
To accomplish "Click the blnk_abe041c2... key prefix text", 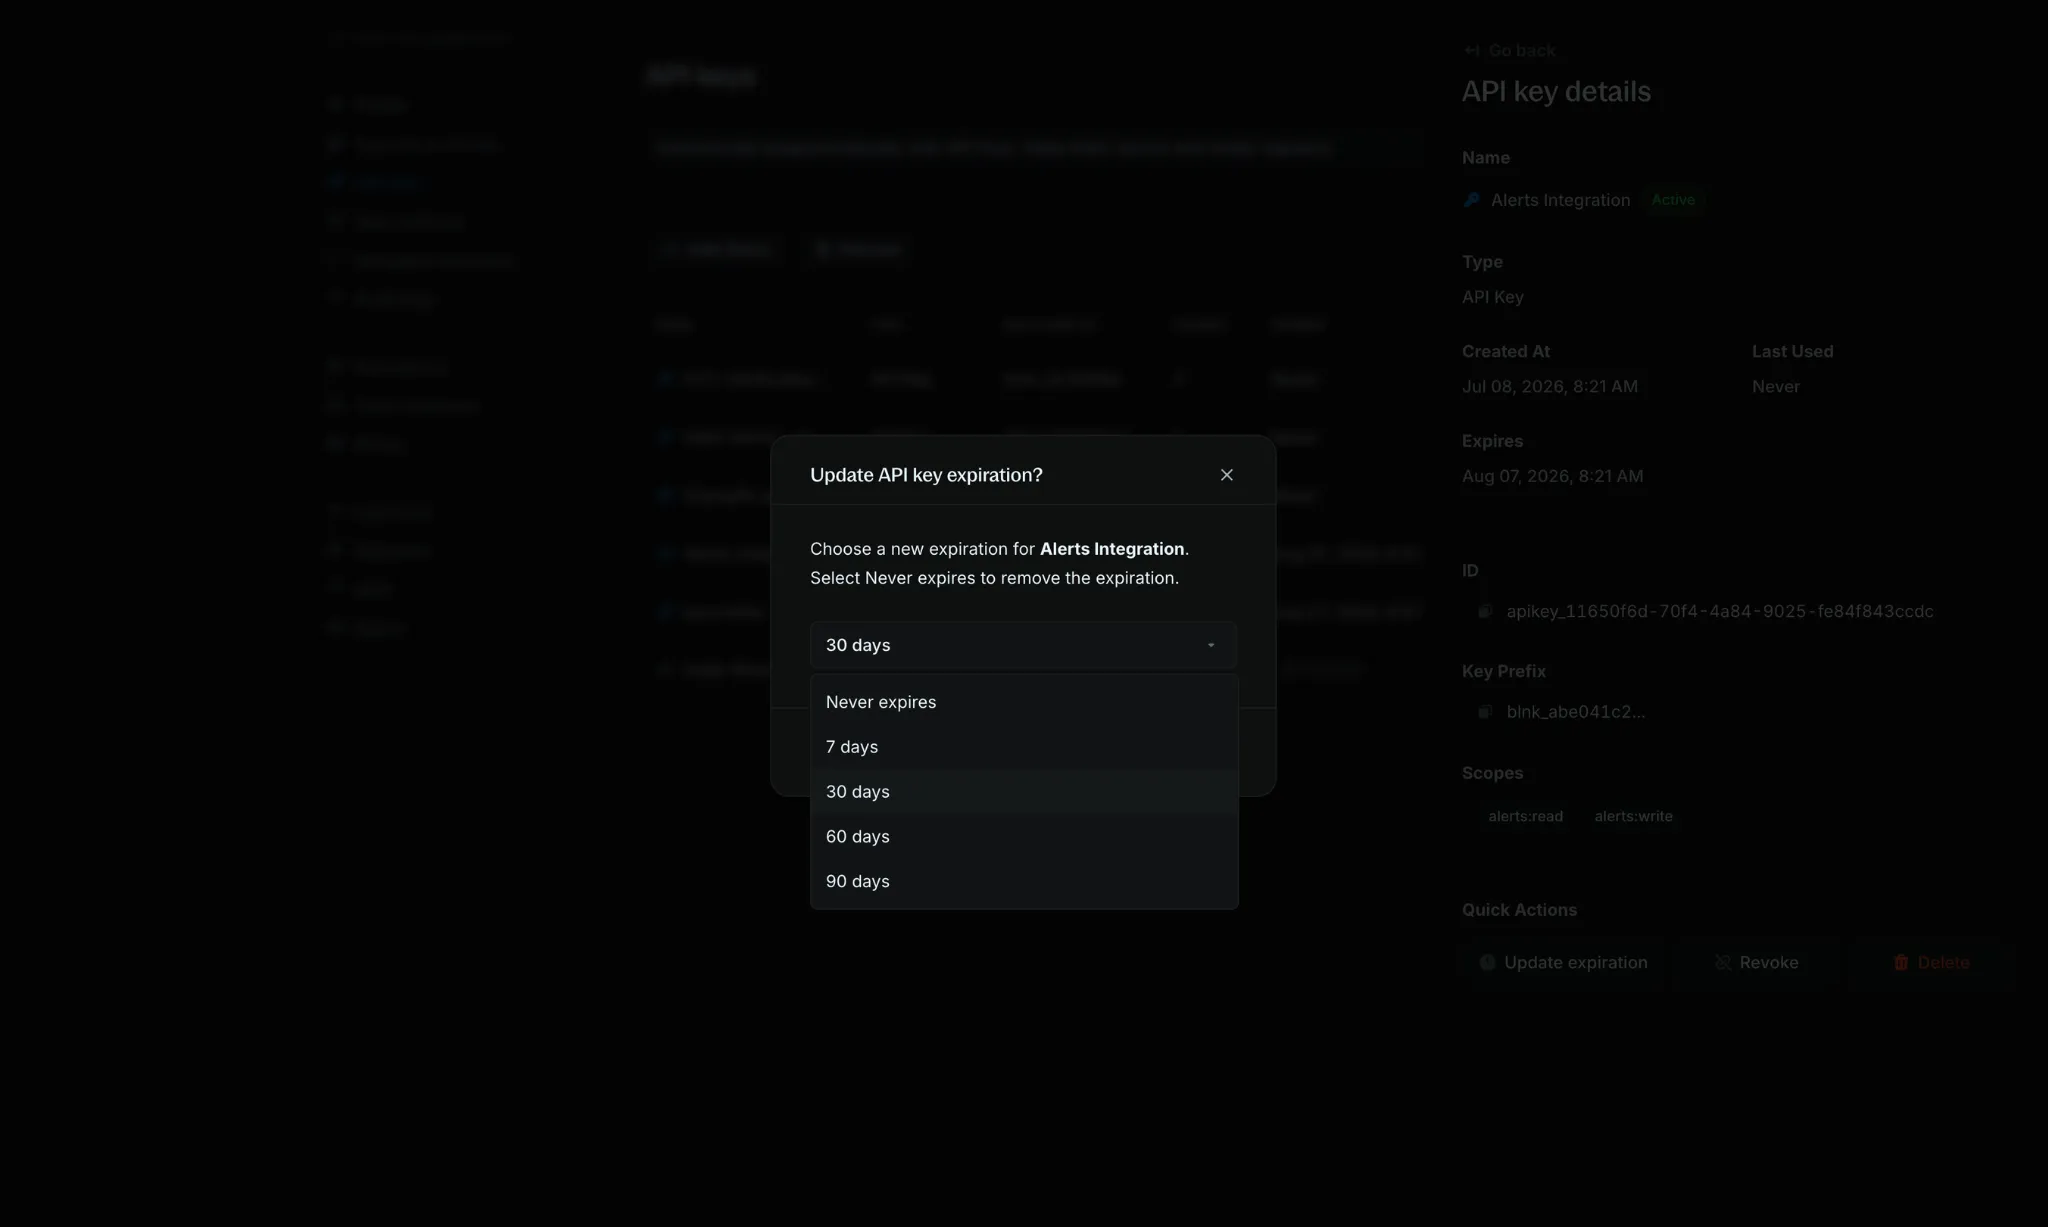I will click(1576, 711).
